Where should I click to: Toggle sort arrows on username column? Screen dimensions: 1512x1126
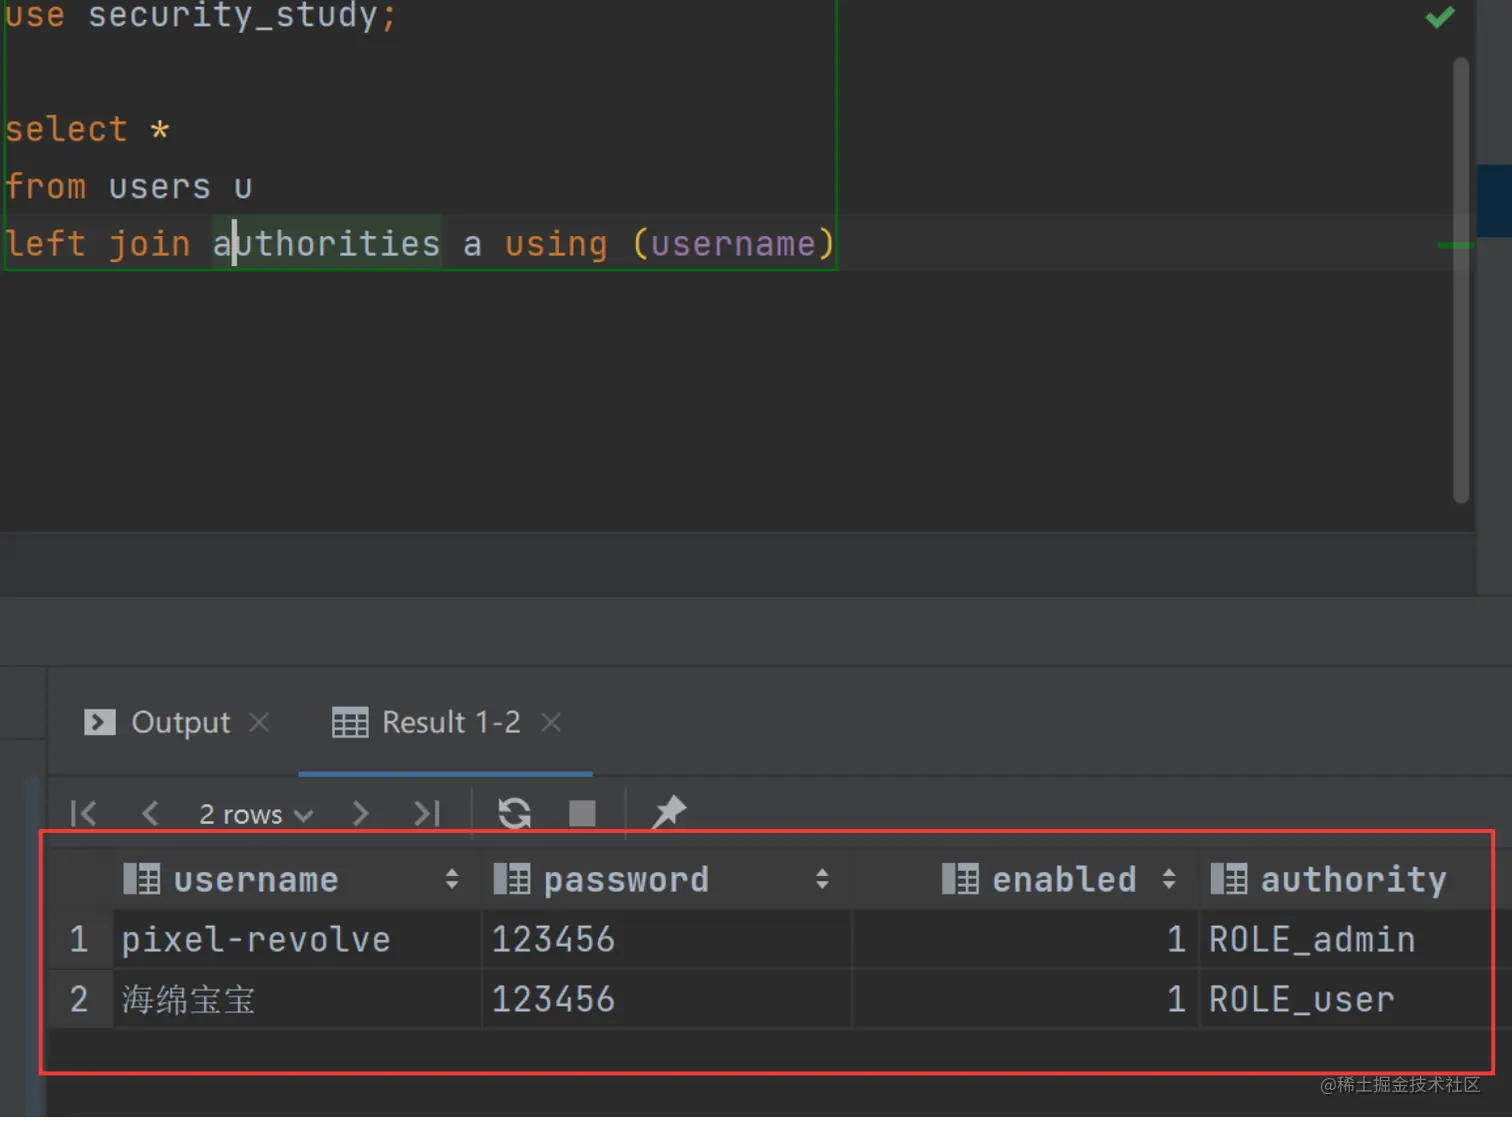[x=452, y=879]
